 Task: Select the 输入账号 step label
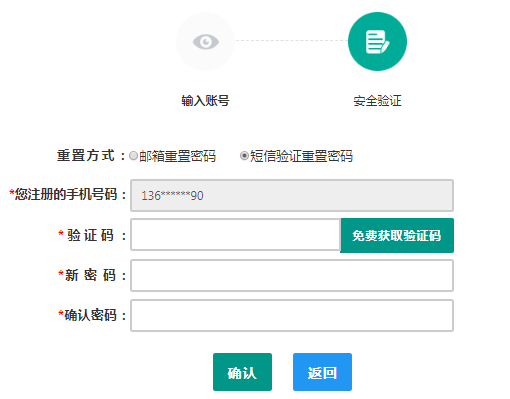click(205, 101)
